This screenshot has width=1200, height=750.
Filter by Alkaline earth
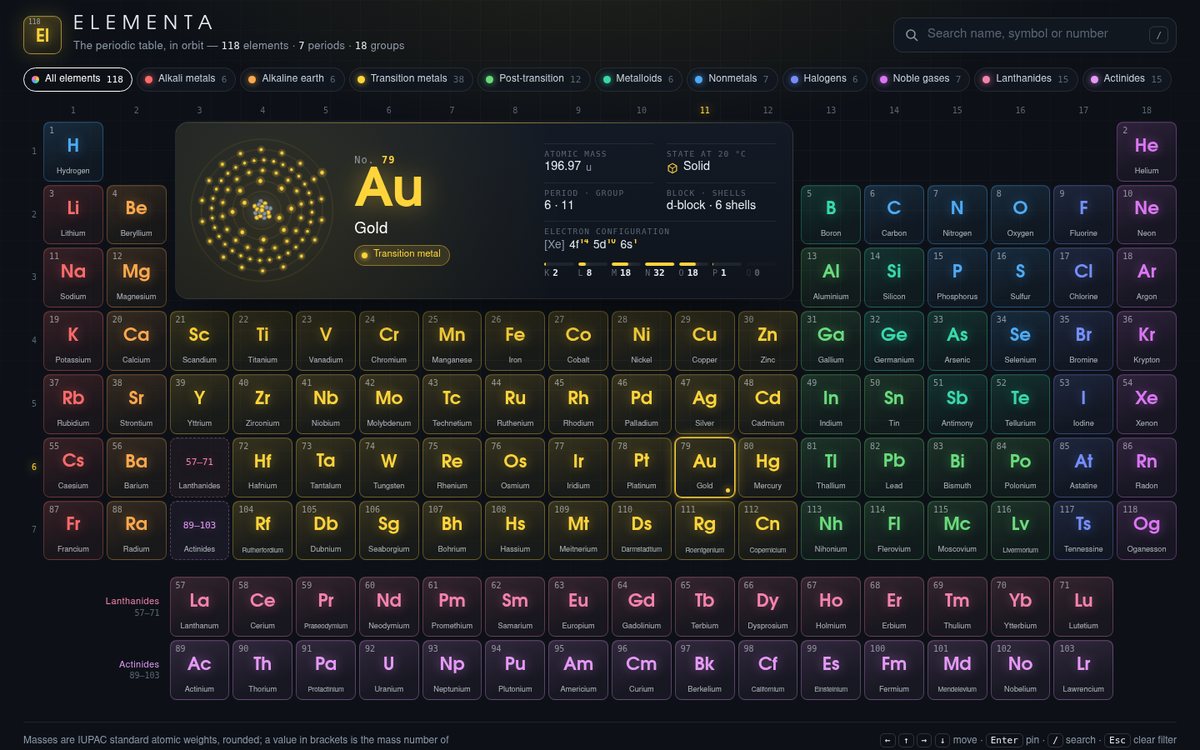coord(292,79)
